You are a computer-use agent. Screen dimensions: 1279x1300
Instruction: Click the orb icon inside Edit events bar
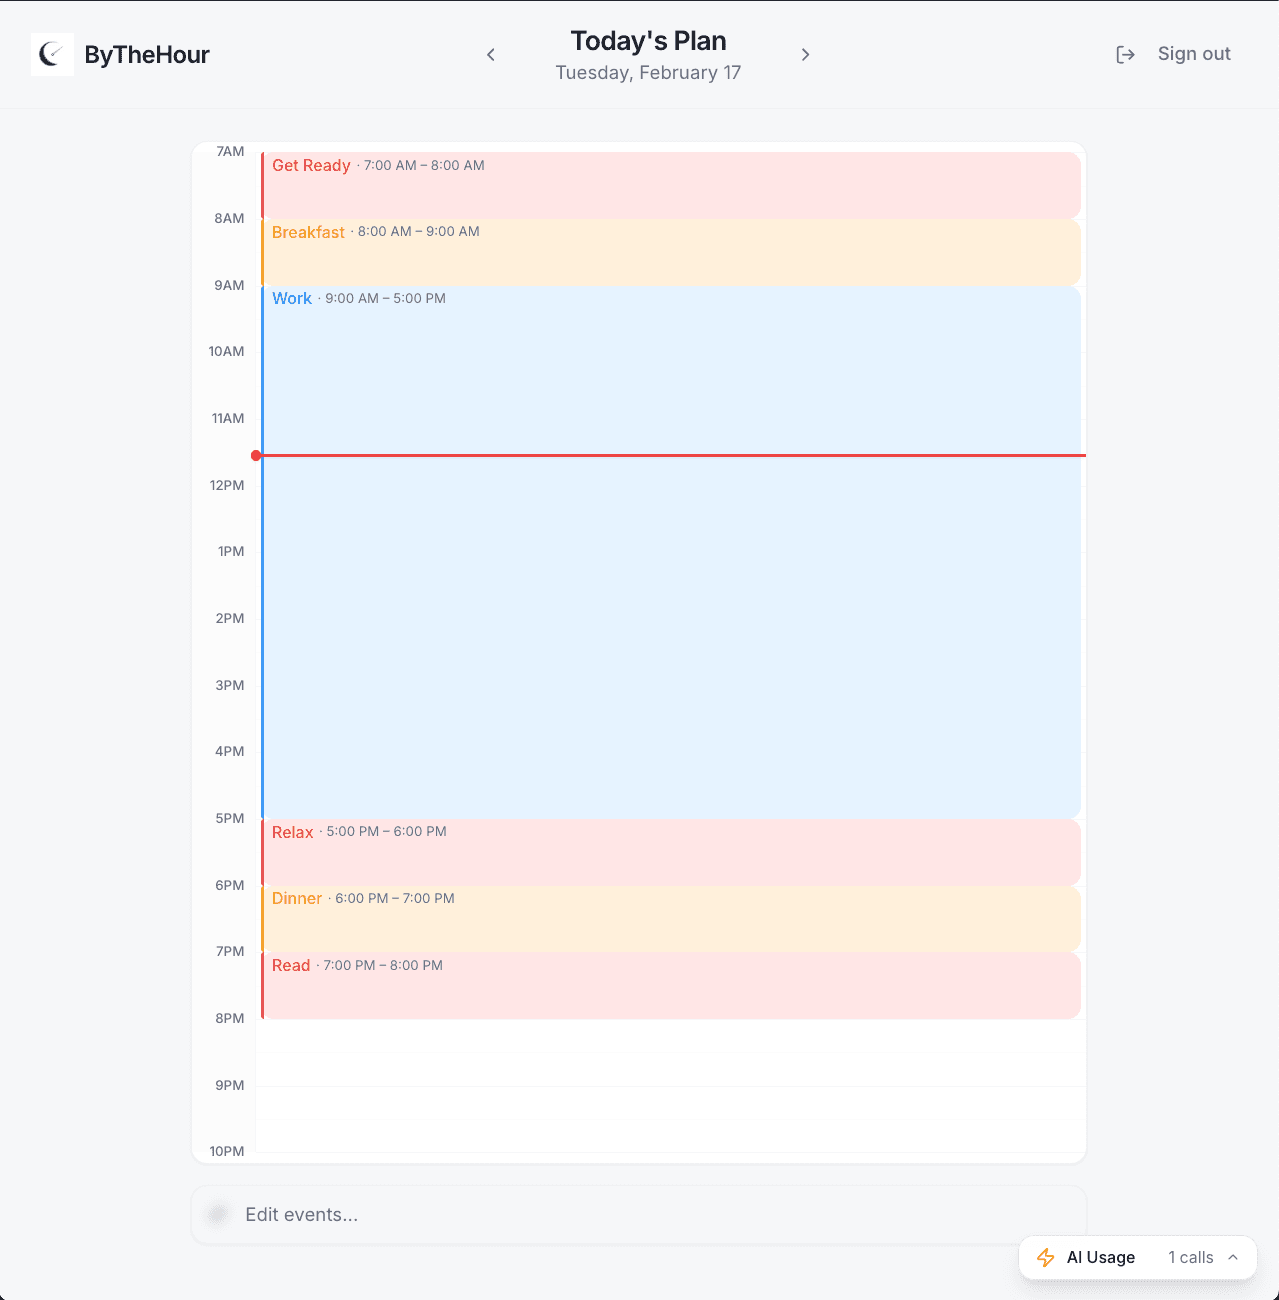pyautogui.click(x=217, y=1214)
